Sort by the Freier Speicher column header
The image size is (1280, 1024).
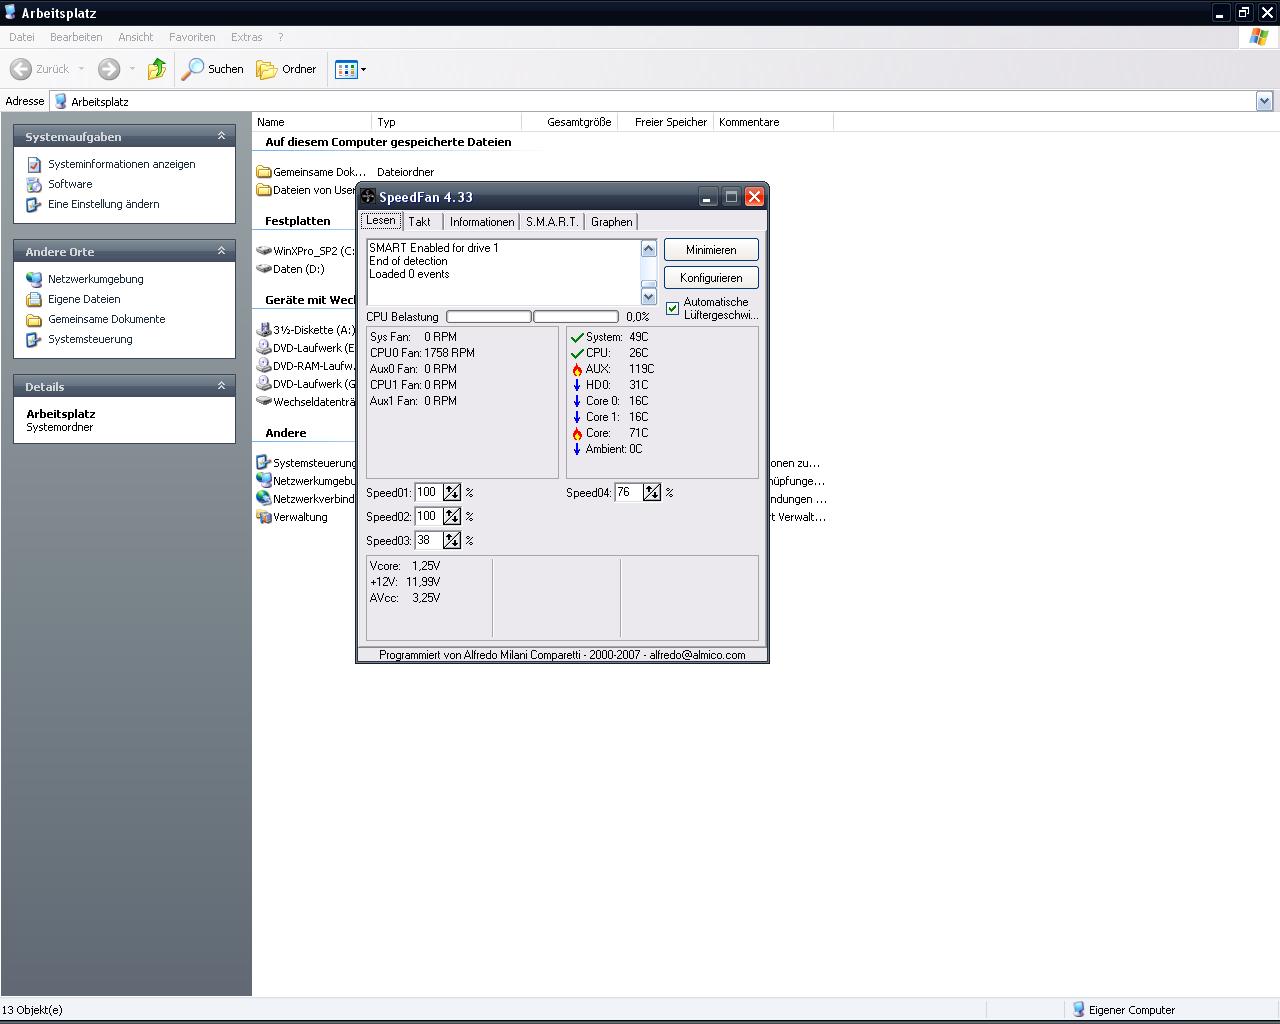pos(665,122)
